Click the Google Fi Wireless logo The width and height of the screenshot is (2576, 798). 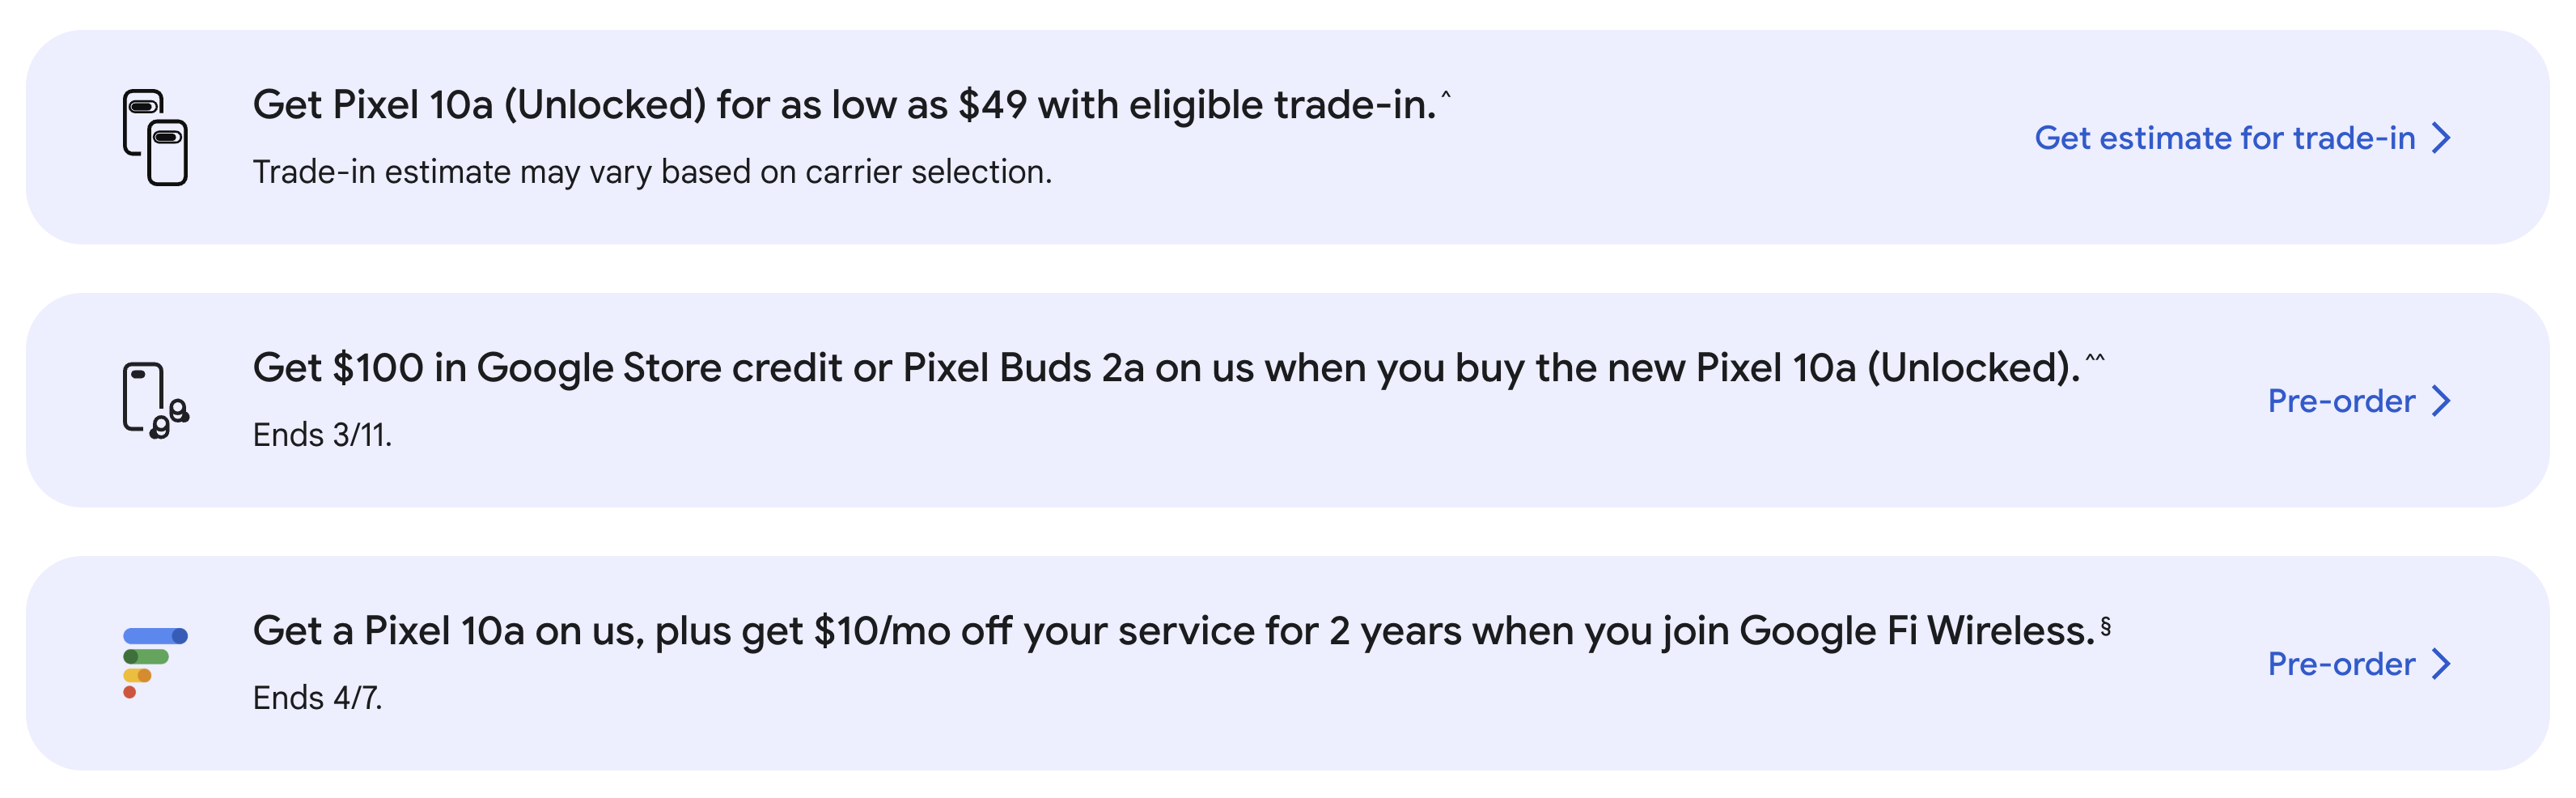[155, 662]
